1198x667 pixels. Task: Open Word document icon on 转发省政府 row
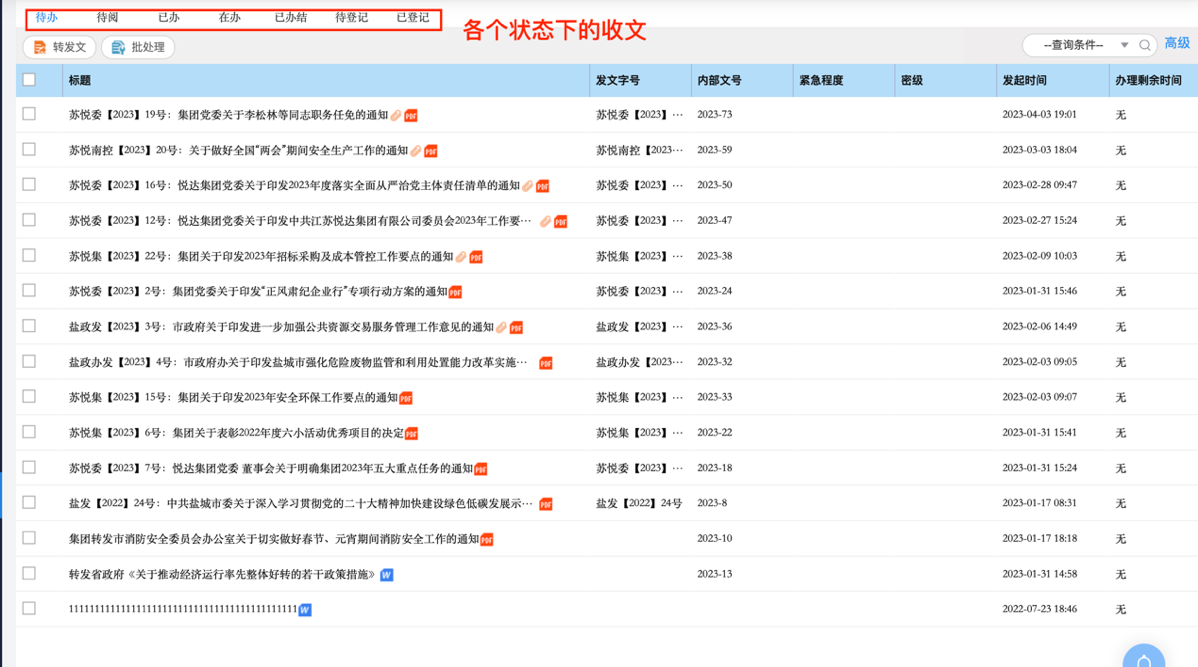click(x=386, y=575)
